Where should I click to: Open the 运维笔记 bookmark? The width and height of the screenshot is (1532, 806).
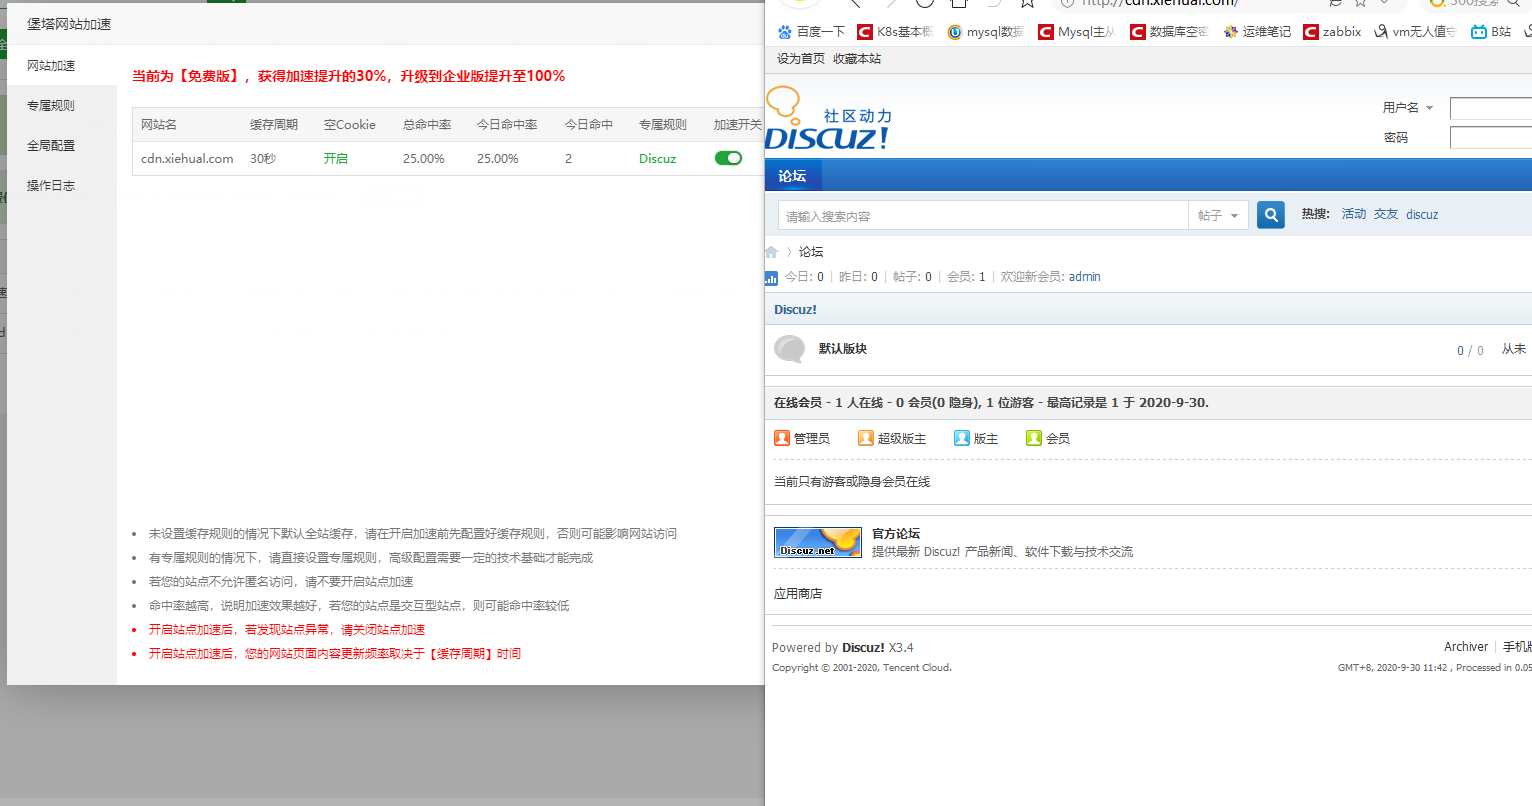click(1257, 32)
